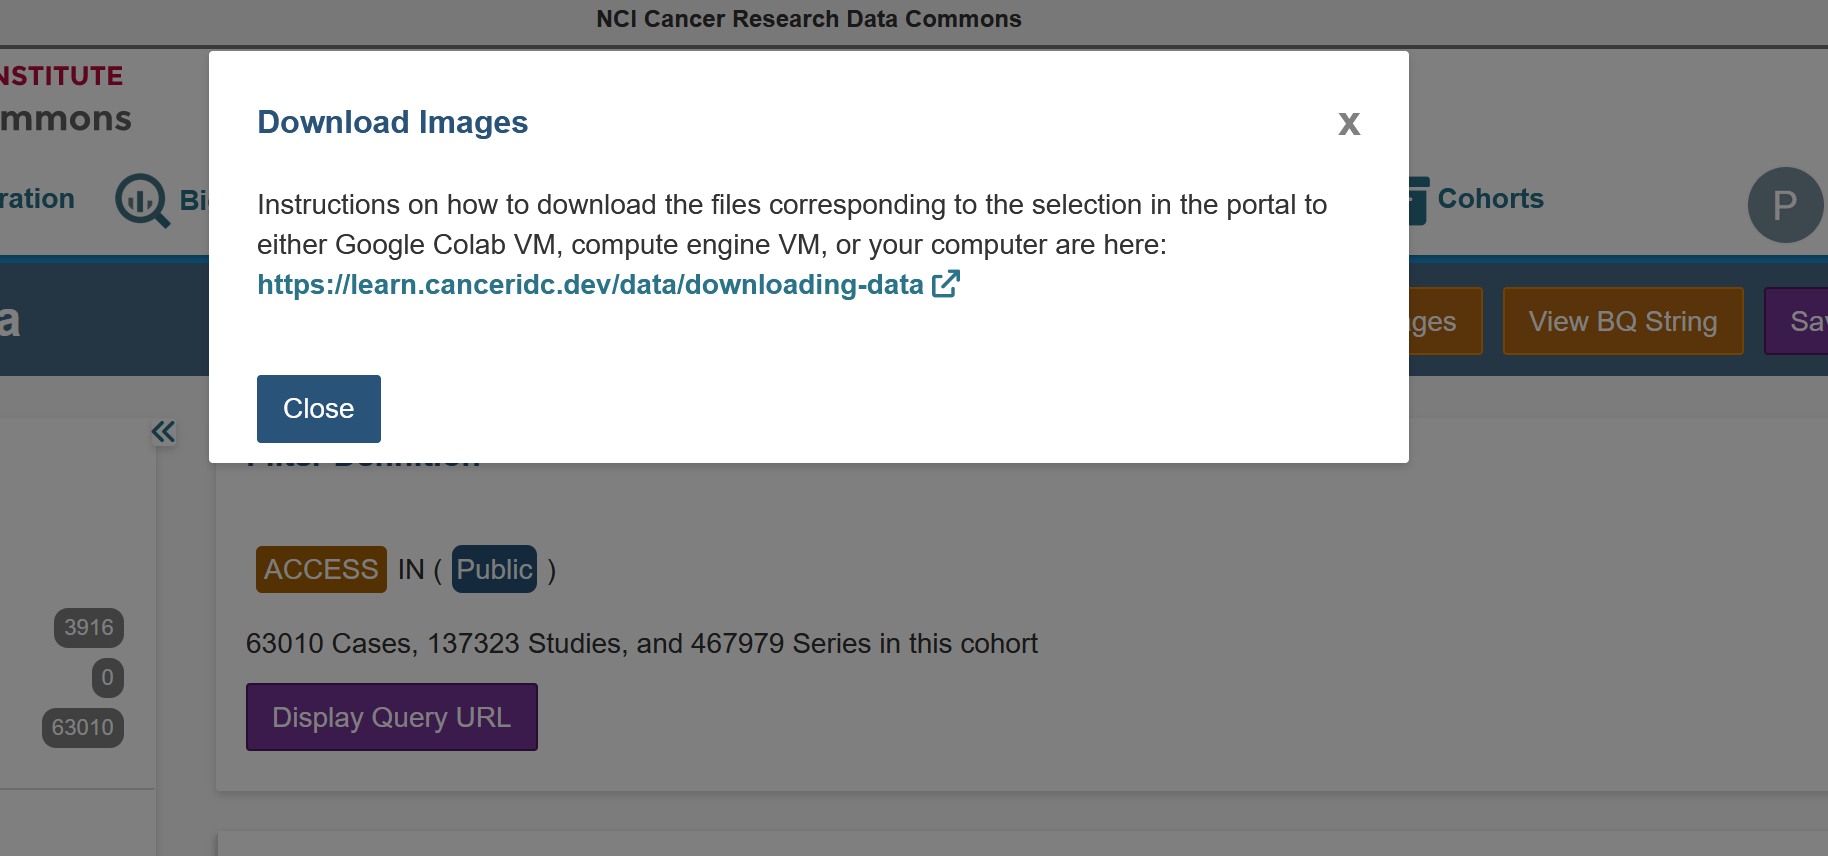Click the Display Query URL button

pyautogui.click(x=391, y=717)
